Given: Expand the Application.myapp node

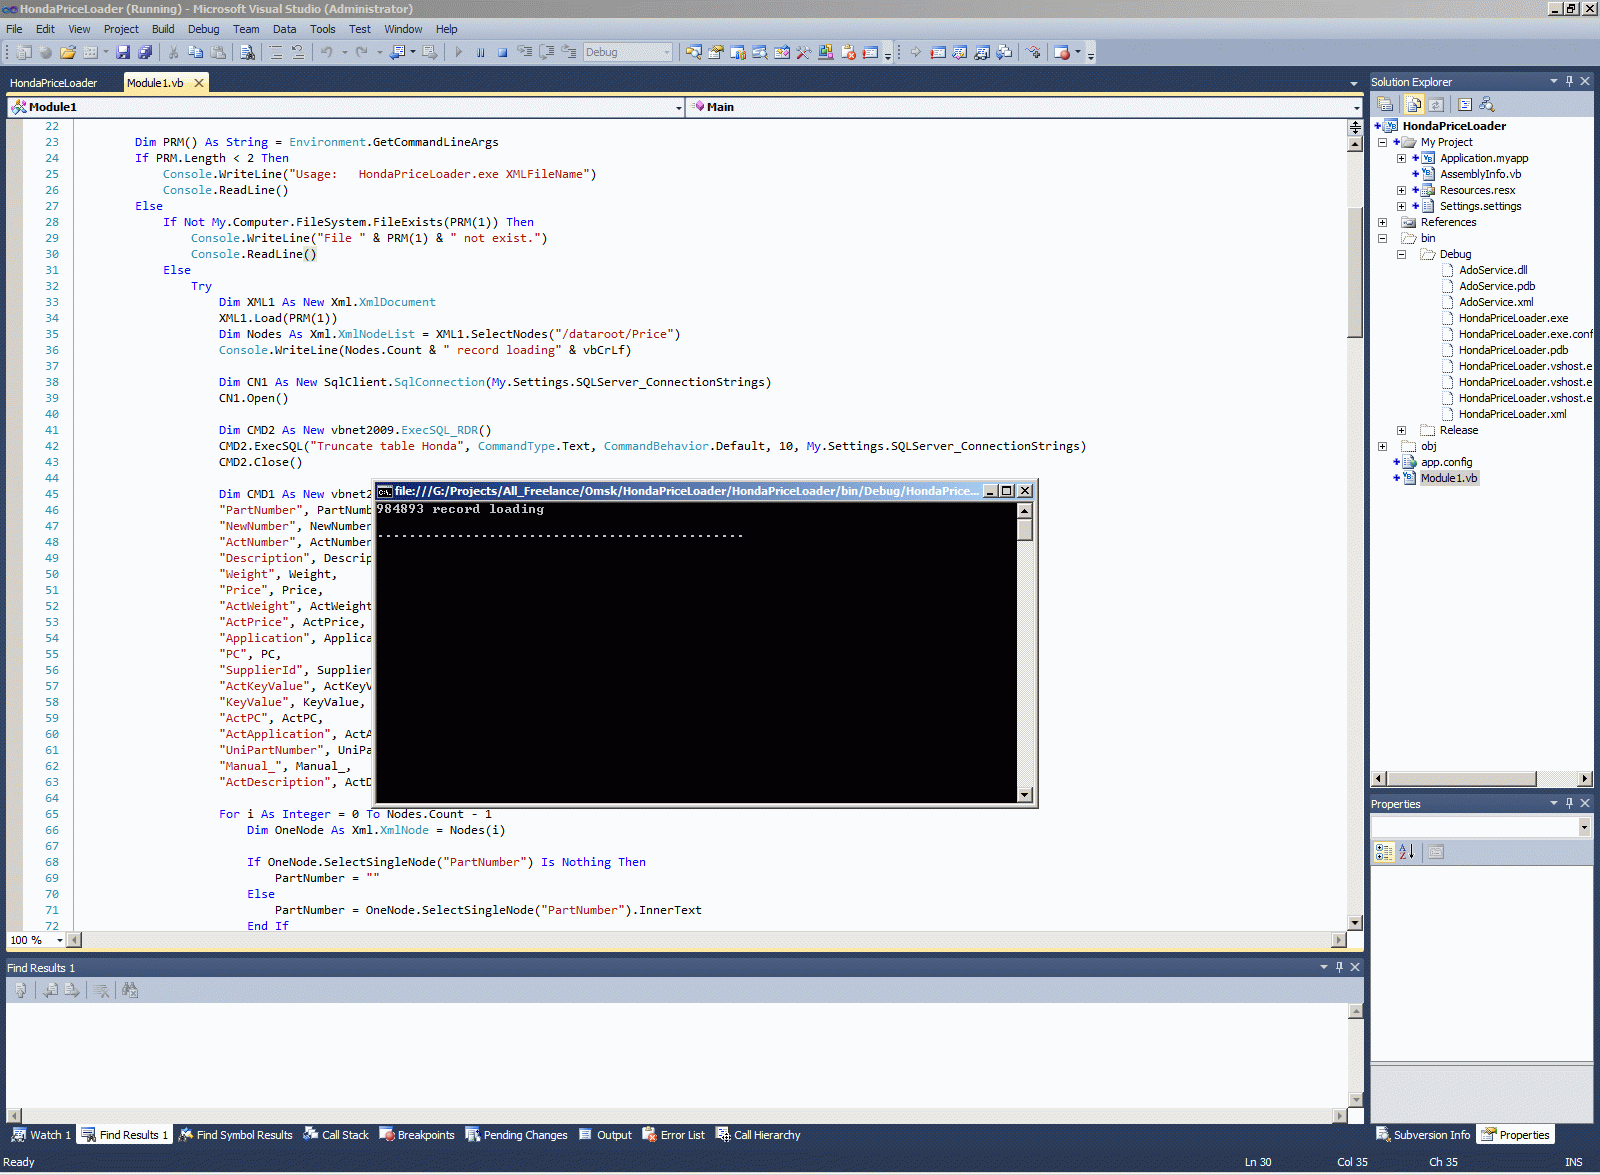Looking at the screenshot, I should [1402, 158].
